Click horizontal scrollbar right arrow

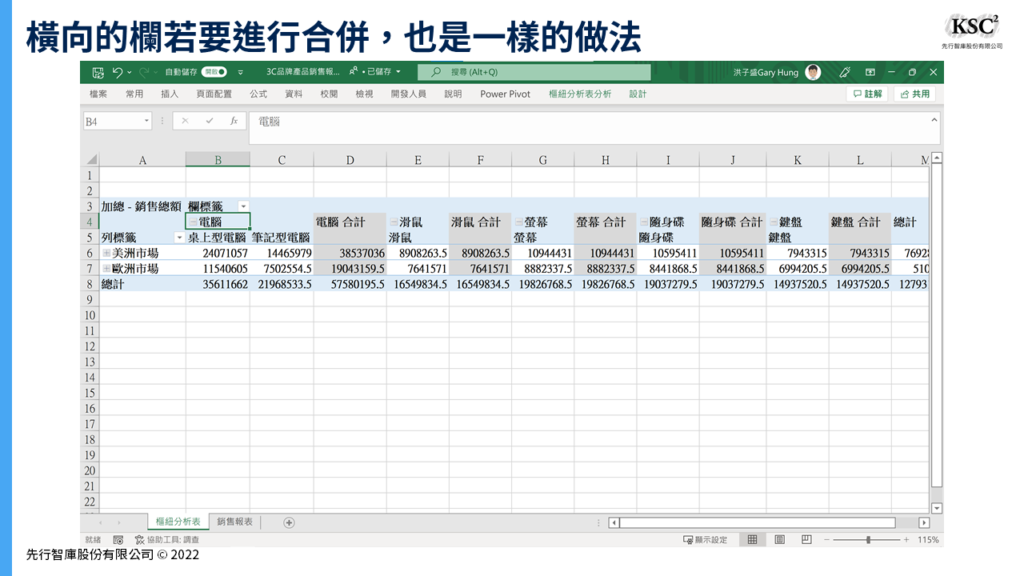924,522
